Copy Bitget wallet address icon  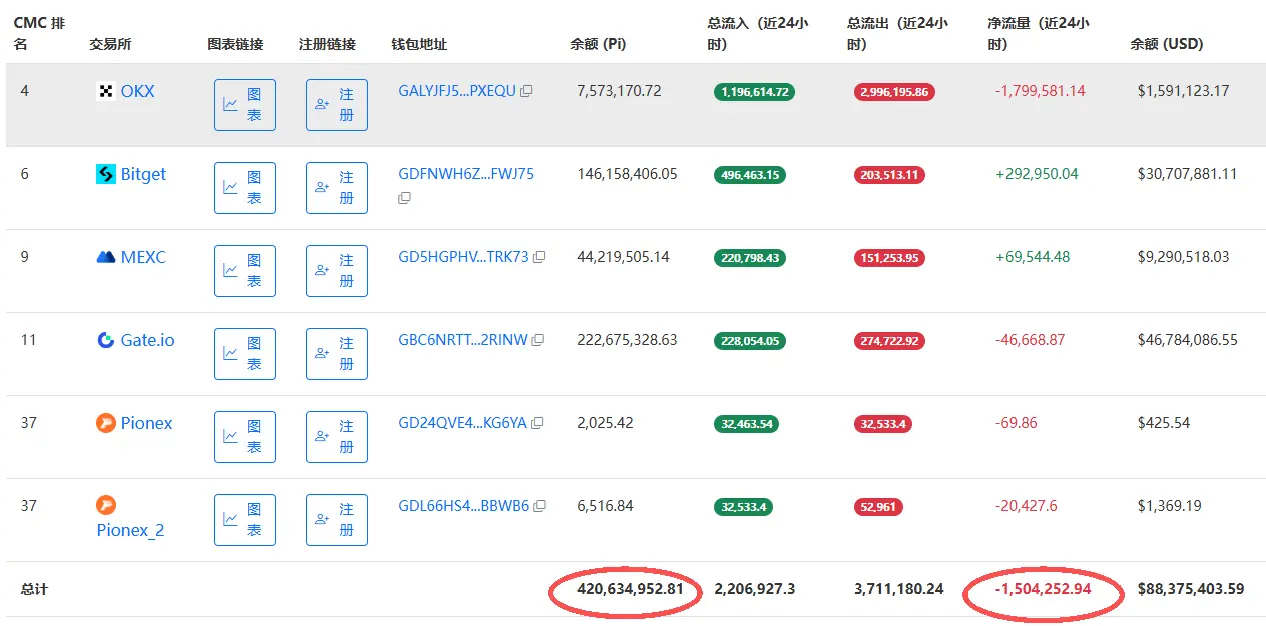(x=404, y=198)
